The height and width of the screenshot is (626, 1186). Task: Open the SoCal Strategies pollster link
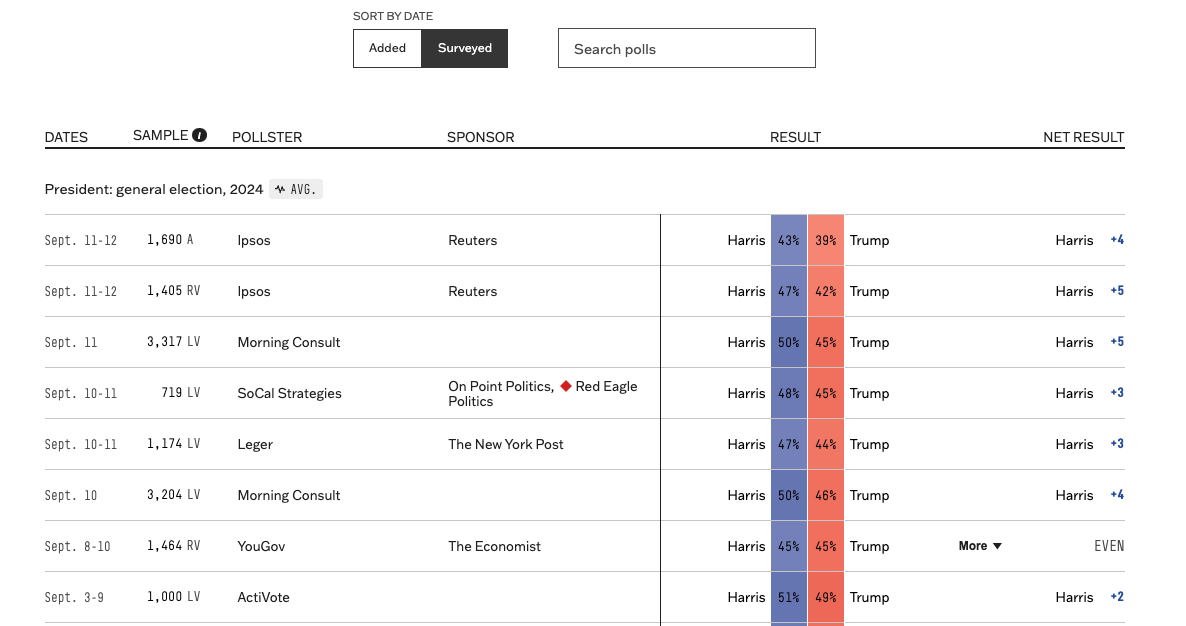(289, 393)
